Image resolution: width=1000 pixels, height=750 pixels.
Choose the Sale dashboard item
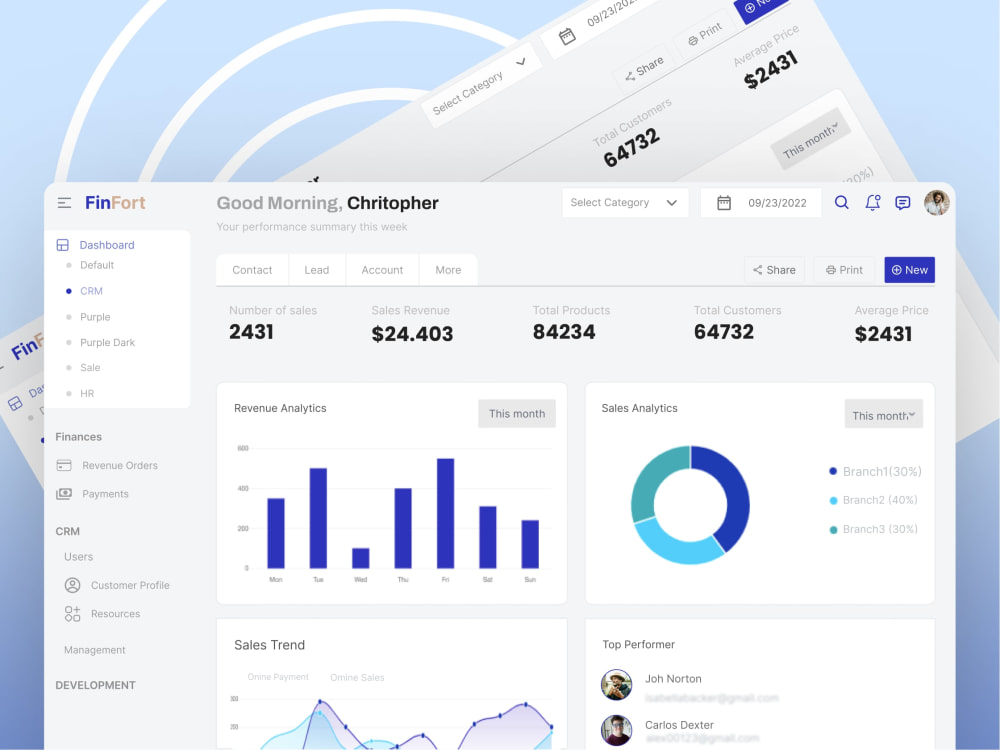[x=90, y=367]
